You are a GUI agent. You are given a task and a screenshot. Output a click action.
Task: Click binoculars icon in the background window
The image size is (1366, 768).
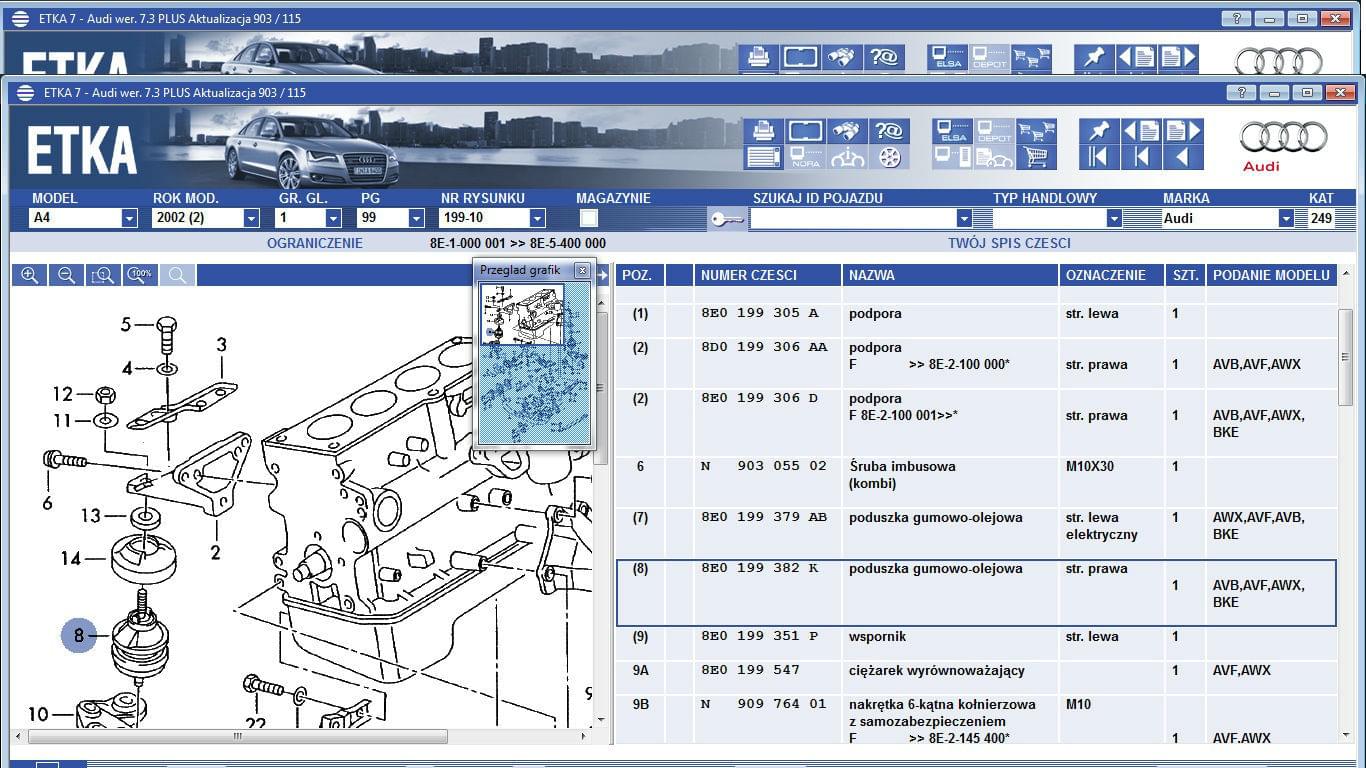coord(842,57)
